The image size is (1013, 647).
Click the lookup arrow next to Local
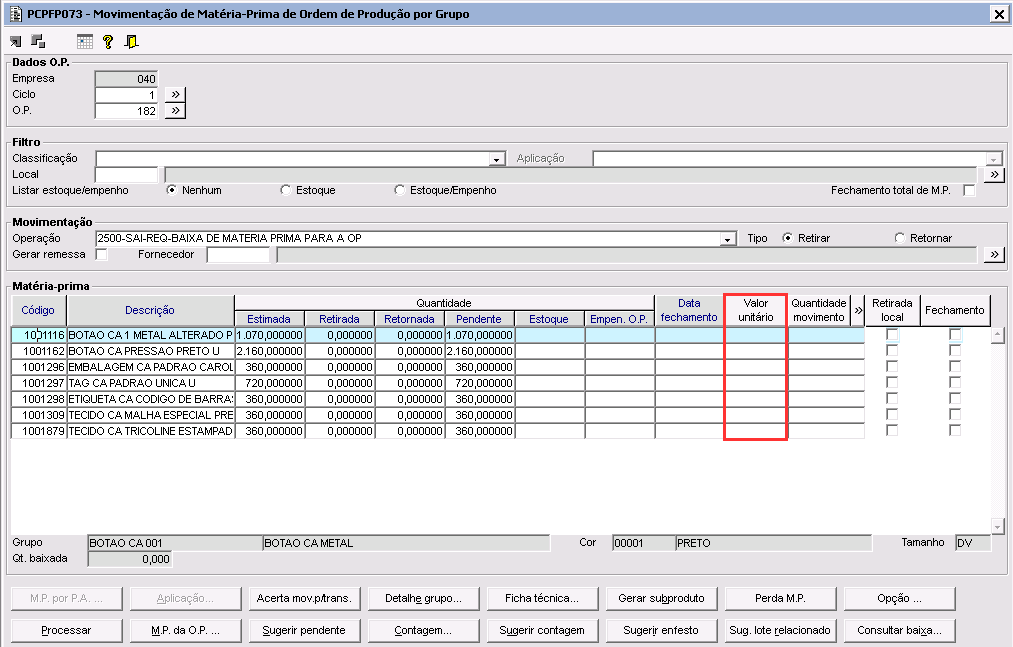click(x=994, y=175)
